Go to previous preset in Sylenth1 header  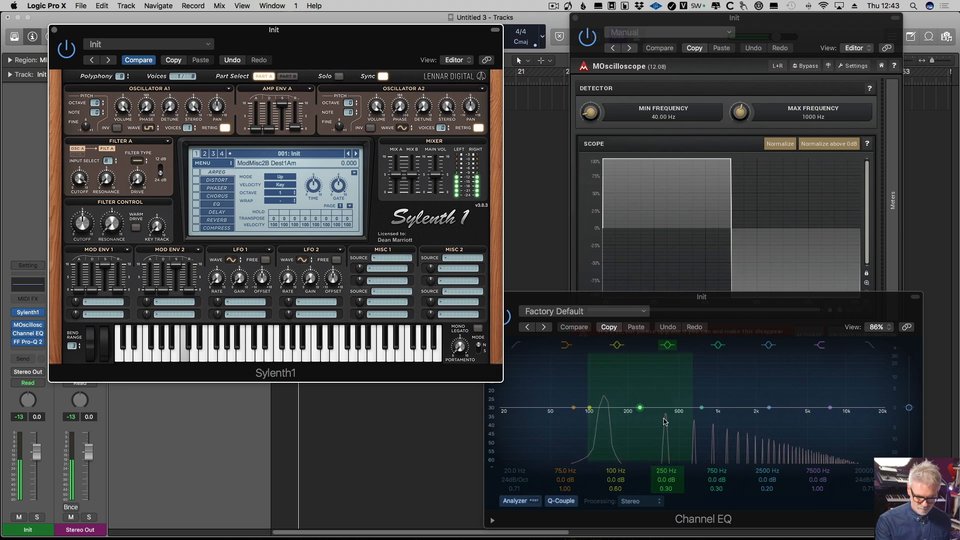(x=92, y=60)
